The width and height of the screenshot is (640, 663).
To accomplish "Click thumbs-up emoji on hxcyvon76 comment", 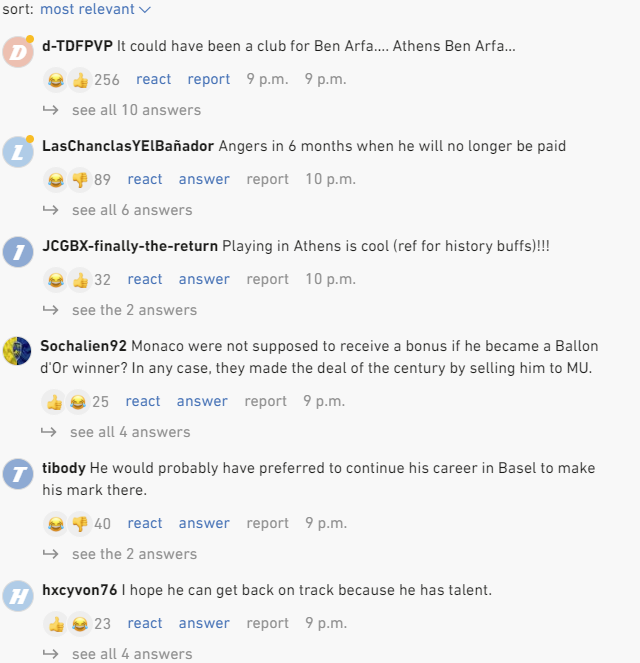I will click(x=56, y=624).
